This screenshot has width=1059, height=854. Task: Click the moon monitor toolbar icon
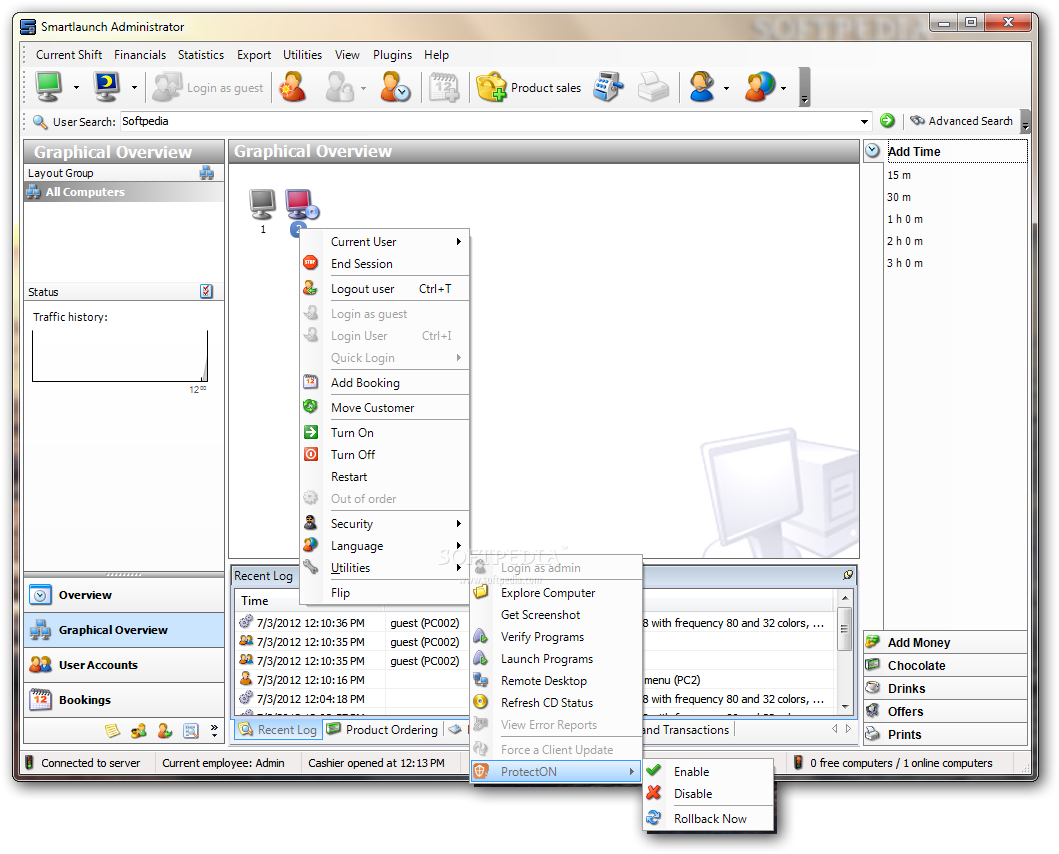tap(107, 86)
